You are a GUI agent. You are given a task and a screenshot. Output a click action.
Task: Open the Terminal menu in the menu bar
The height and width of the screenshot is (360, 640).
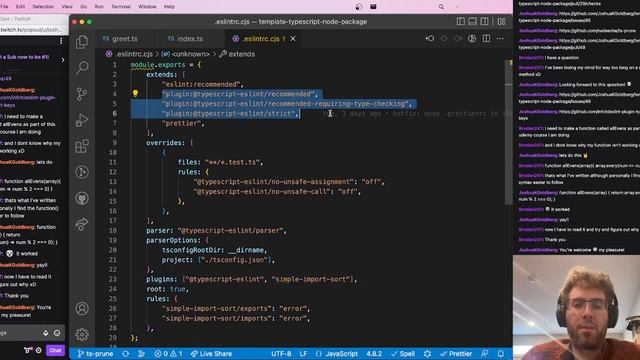[121, 7]
